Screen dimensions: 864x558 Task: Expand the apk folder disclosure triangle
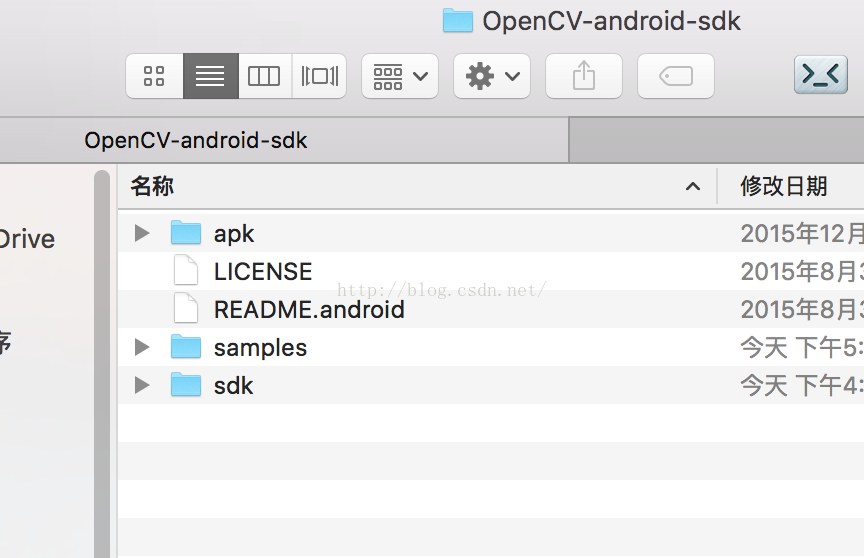(142, 233)
